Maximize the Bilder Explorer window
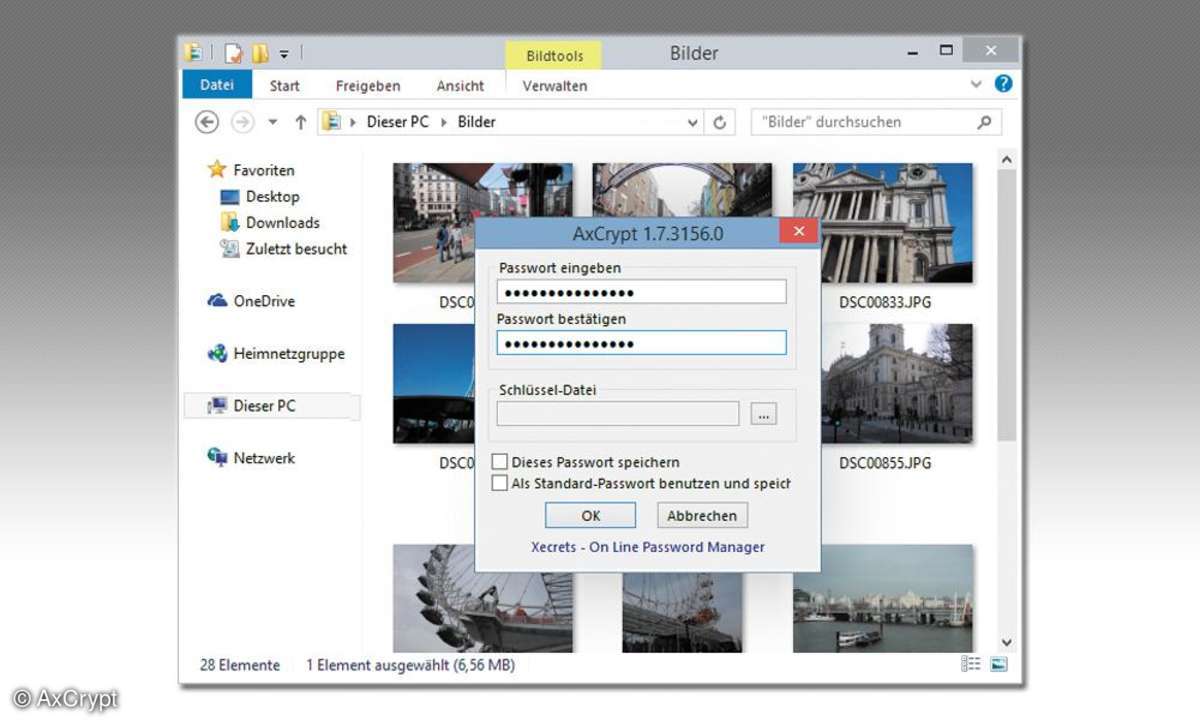The width and height of the screenshot is (1200, 720). [x=946, y=51]
